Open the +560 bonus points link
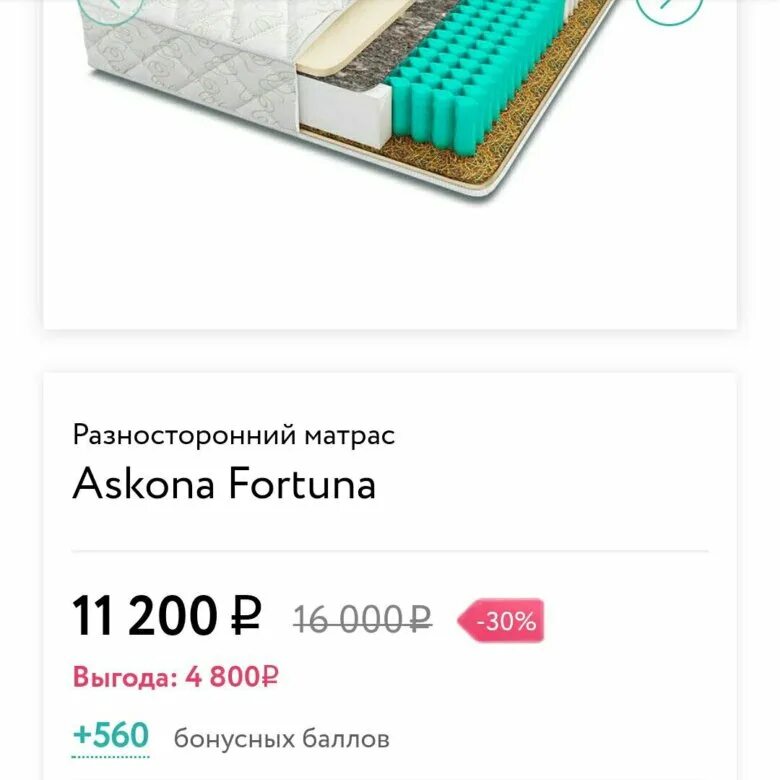 tap(111, 737)
